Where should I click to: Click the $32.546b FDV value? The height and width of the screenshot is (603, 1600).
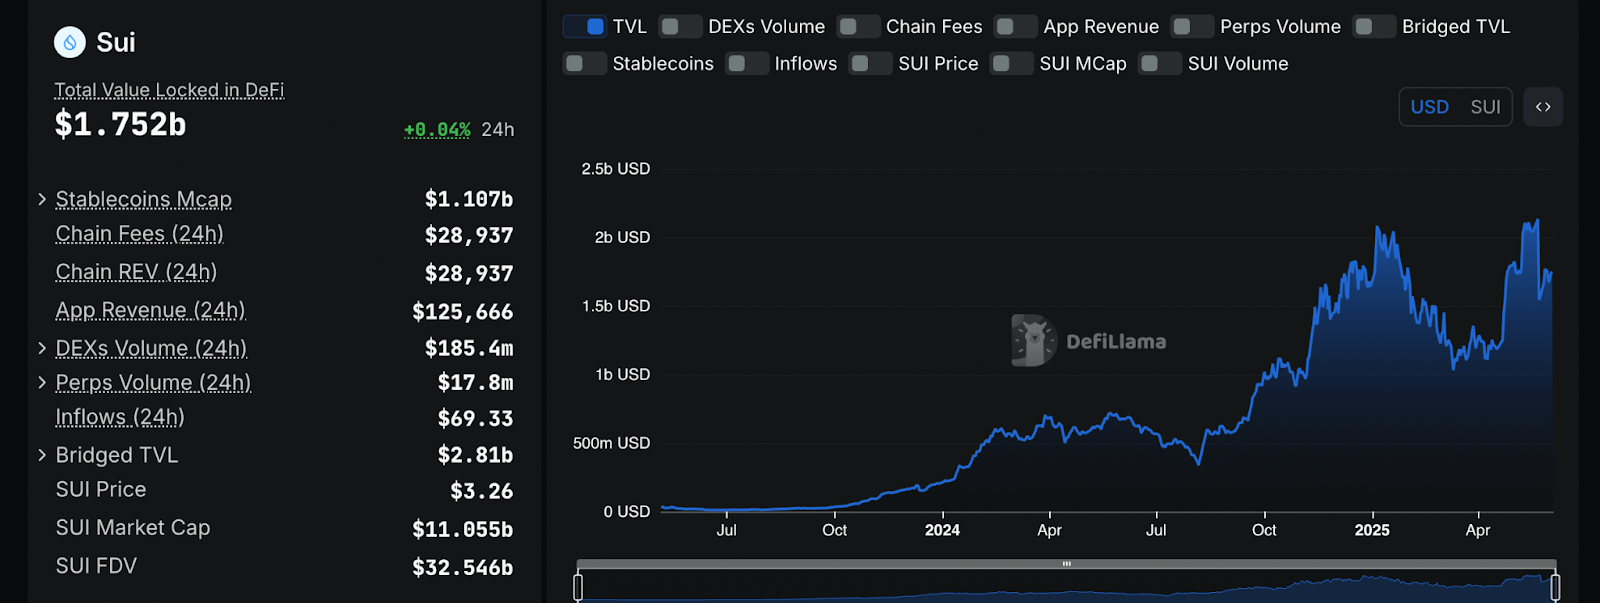pyautogui.click(x=463, y=567)
